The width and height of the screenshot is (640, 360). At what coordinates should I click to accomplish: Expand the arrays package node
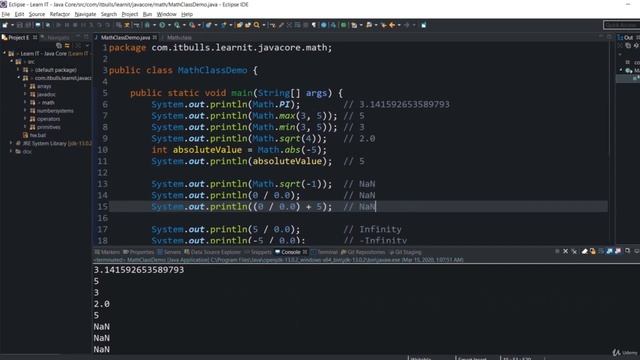click(x=25, y=86)
